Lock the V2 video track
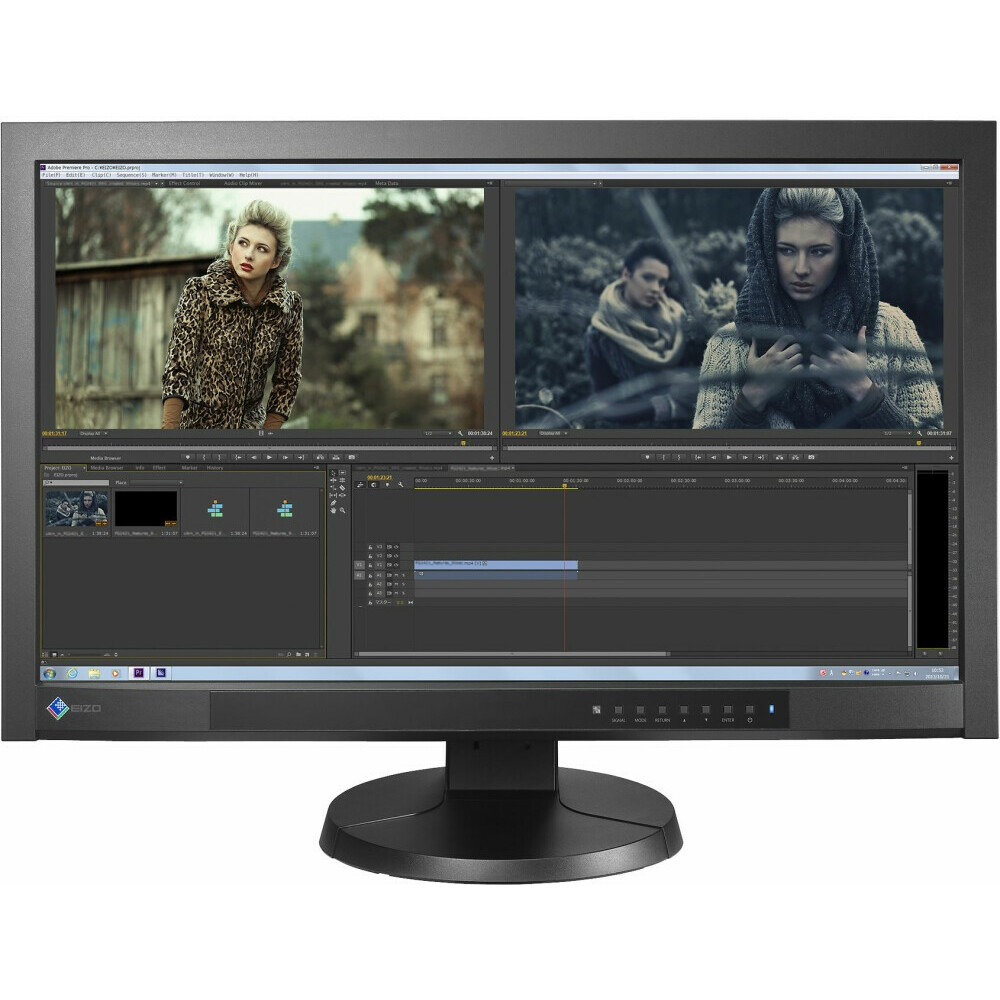The height and width of the screenshot is (1000, 1000). 370,556
